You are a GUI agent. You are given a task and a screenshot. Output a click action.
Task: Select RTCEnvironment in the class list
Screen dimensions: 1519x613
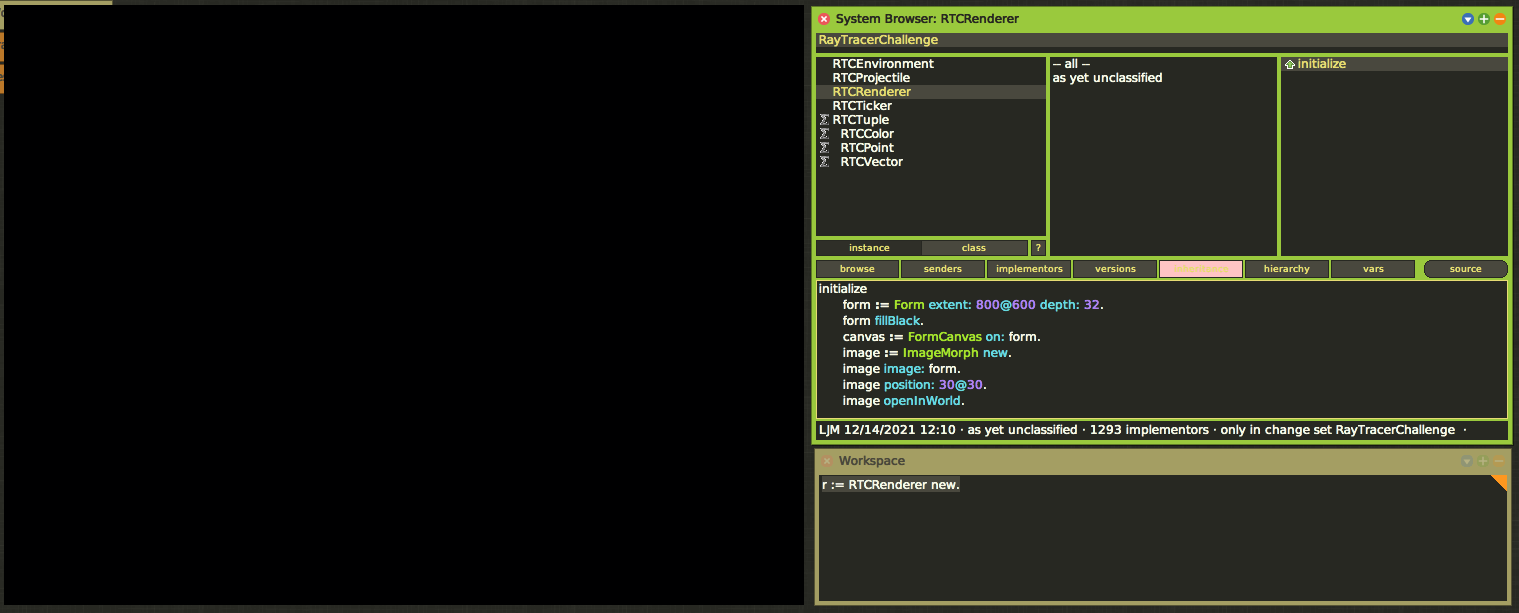click(x=931, y=64)
